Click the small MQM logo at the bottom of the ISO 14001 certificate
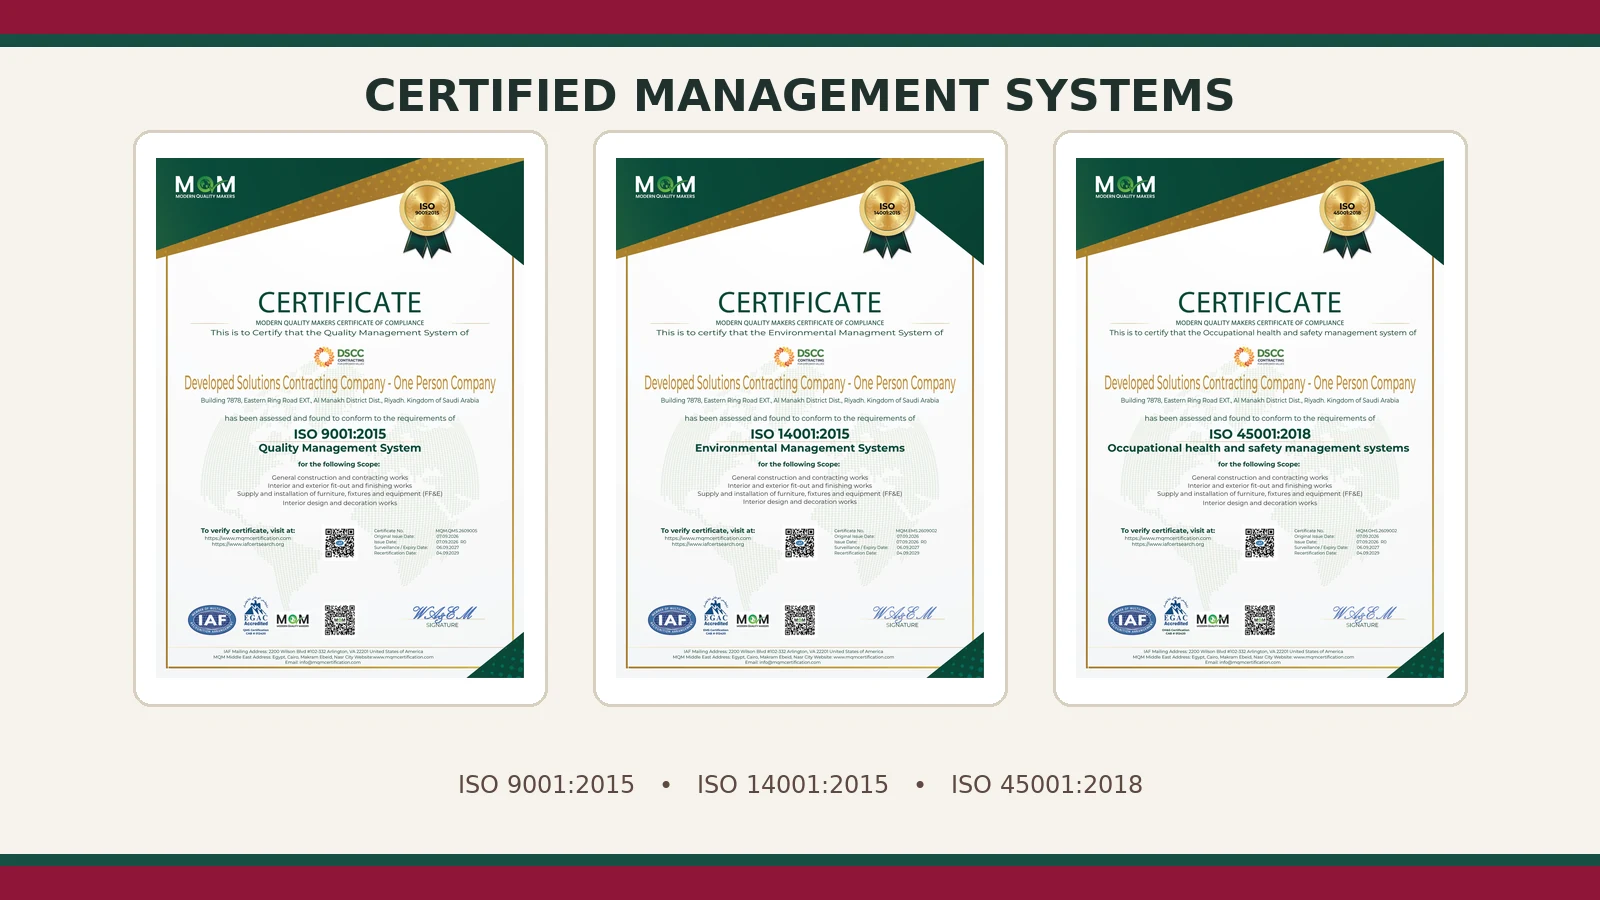The image size is (1600, 900). (753, 620)
